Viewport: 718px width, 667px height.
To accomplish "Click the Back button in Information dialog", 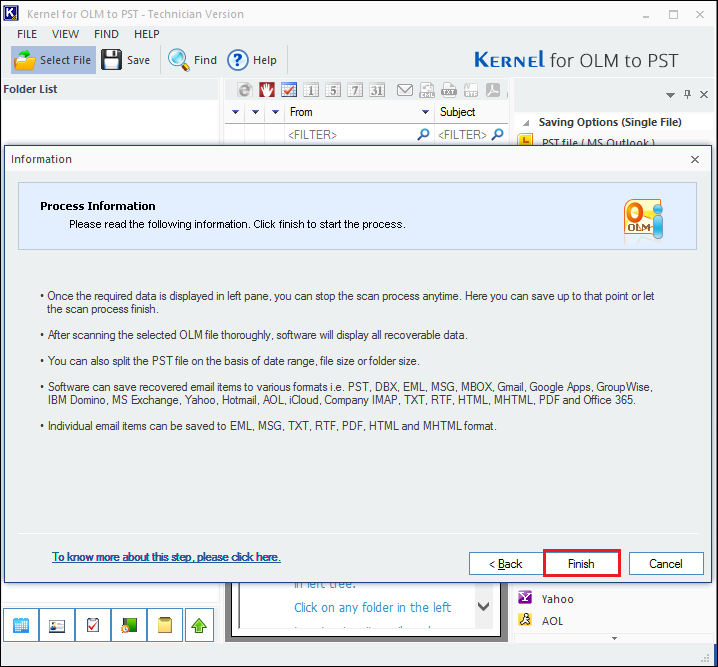I will (x=506, y=564).
